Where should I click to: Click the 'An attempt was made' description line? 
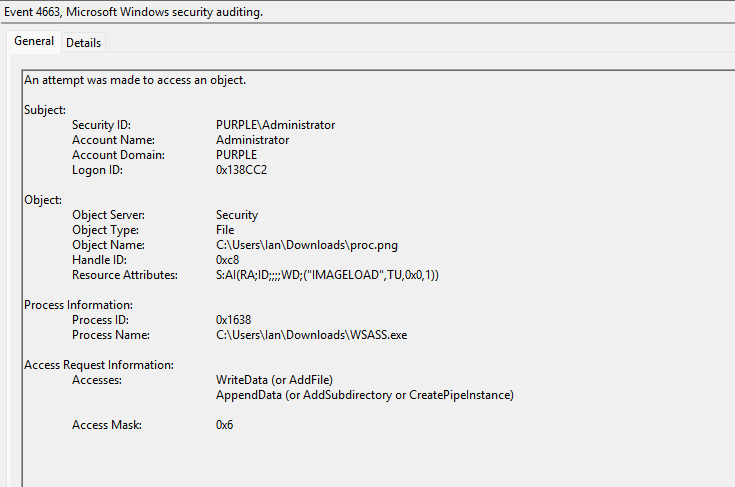(x=134, y=80)
